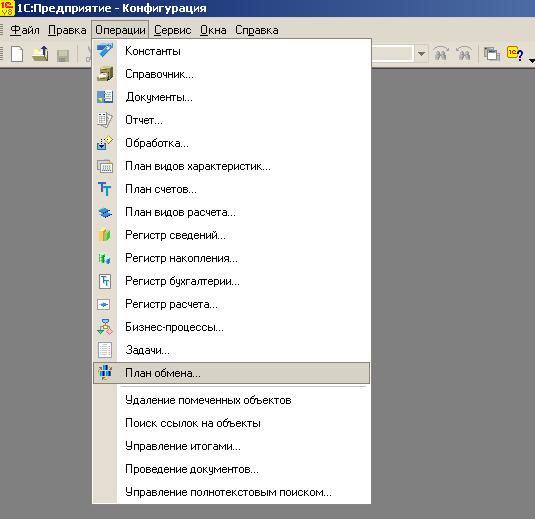Screen dimensions: 535x519
Task: Expand the toolbar search combo dropdown arrow
Action: pyautogui.click(x=421, y=54)
